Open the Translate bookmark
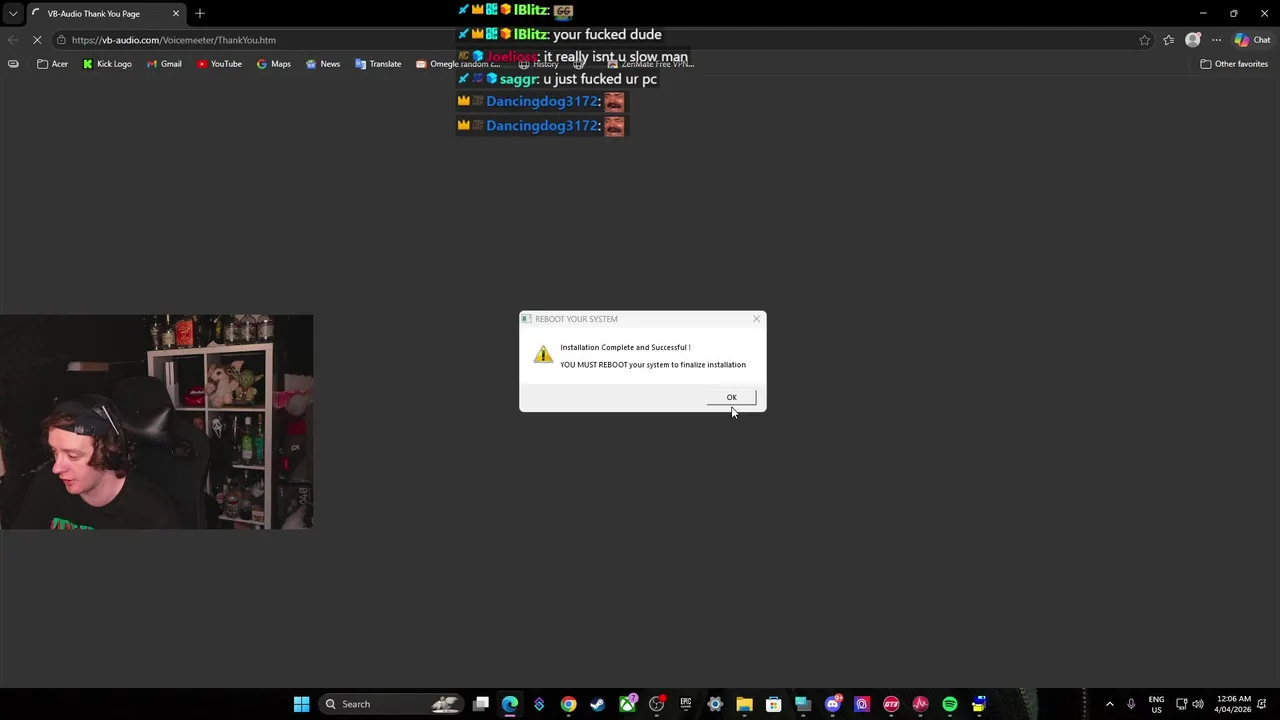The height and width of the screenshot is (720, 1280). pyautogui.click(x=378, y=64)
